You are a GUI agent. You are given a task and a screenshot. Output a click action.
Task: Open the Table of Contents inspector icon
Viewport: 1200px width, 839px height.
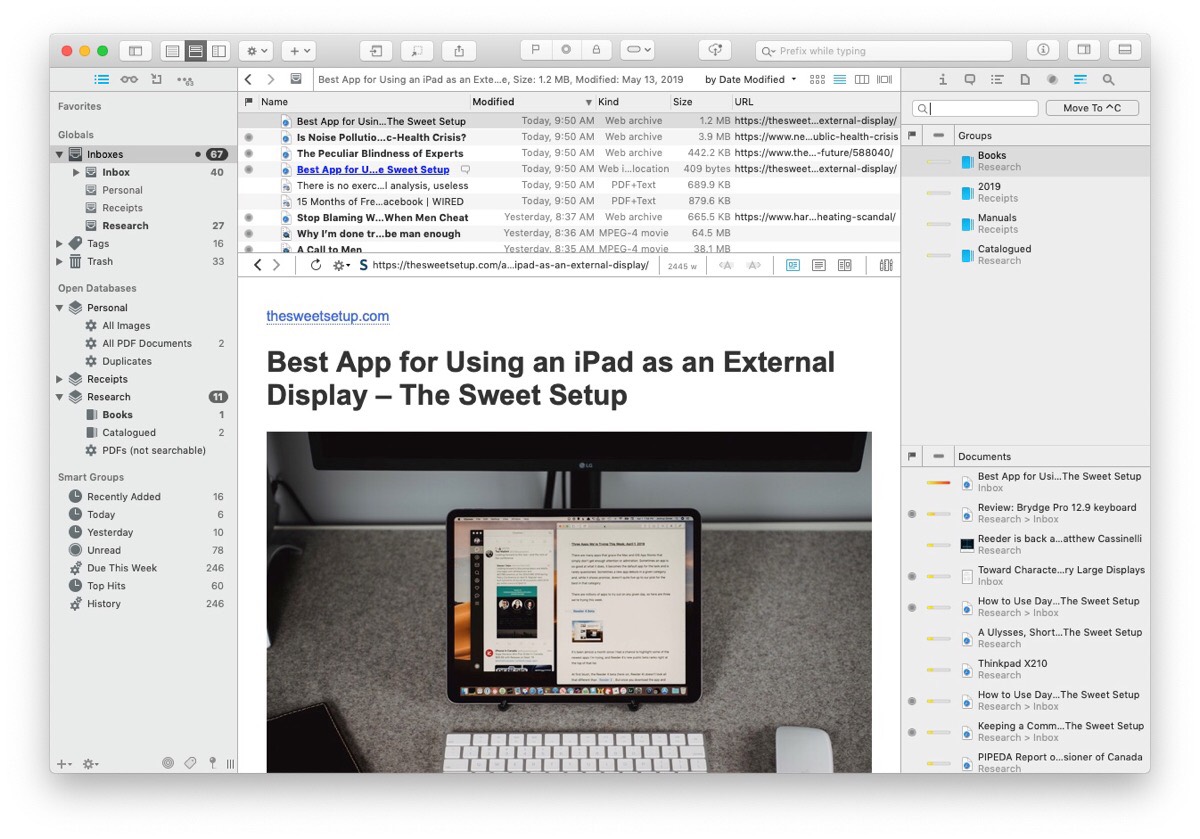point(997,79)
